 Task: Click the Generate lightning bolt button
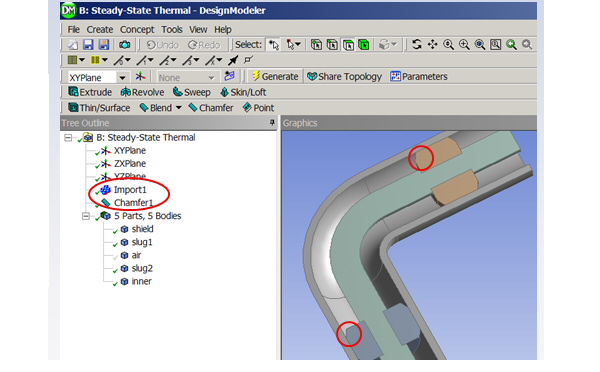pyautogui.click(x=275, y=76)
